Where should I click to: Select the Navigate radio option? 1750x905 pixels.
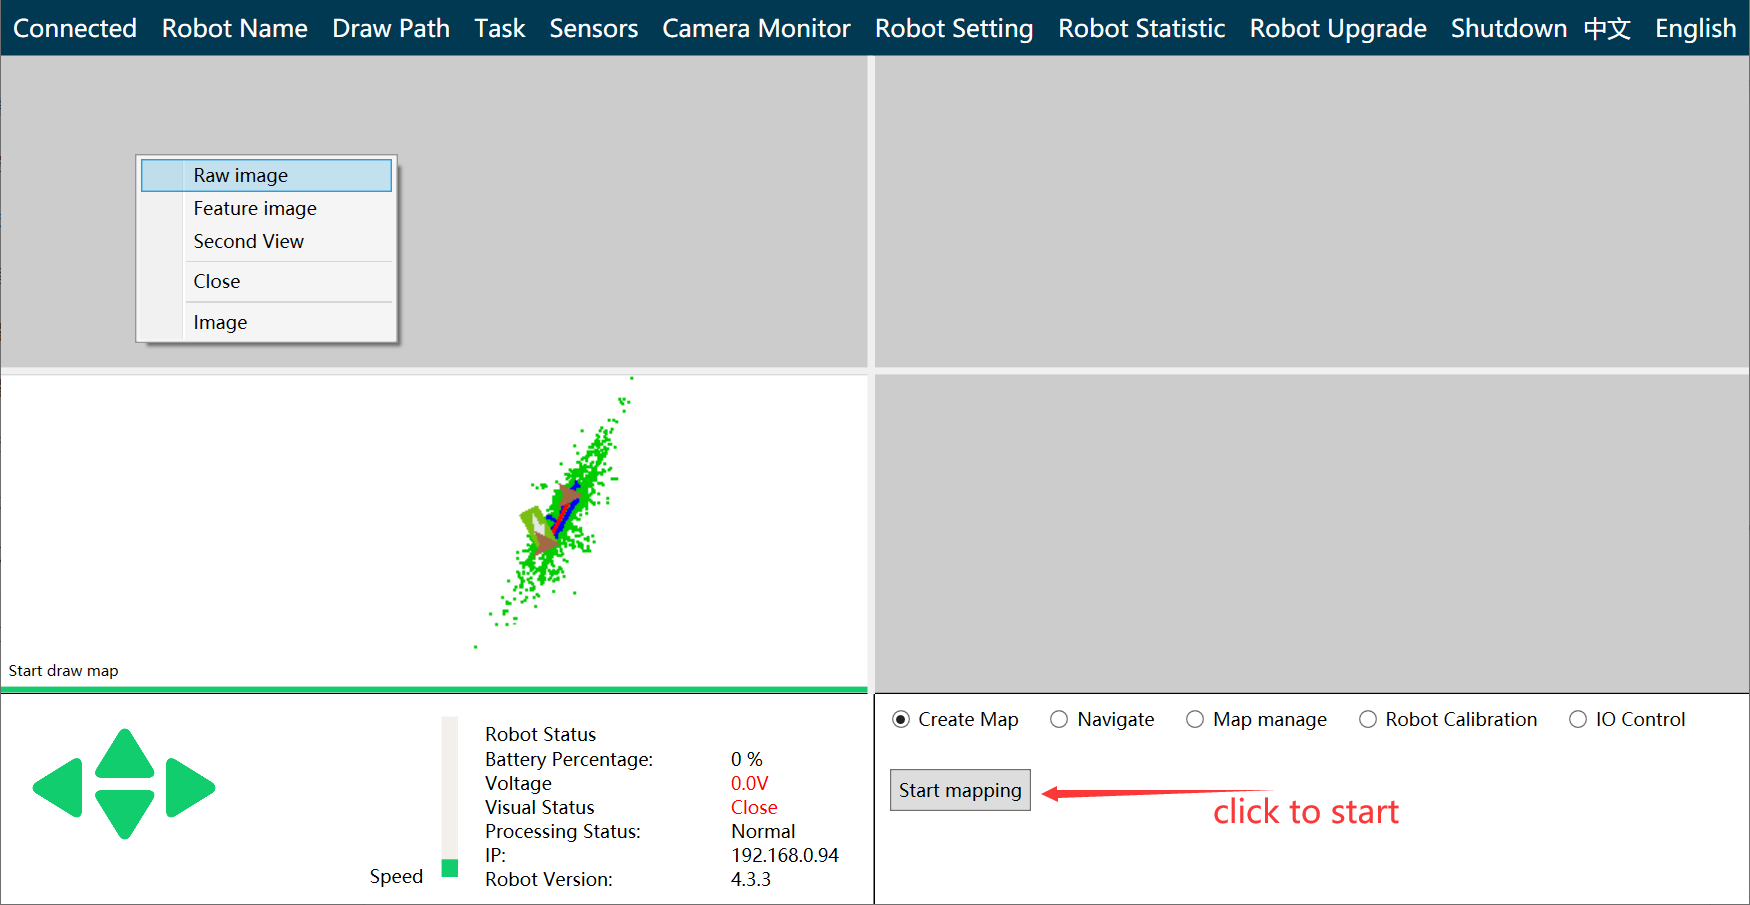pyautogui.click(x=1059, y=720)
